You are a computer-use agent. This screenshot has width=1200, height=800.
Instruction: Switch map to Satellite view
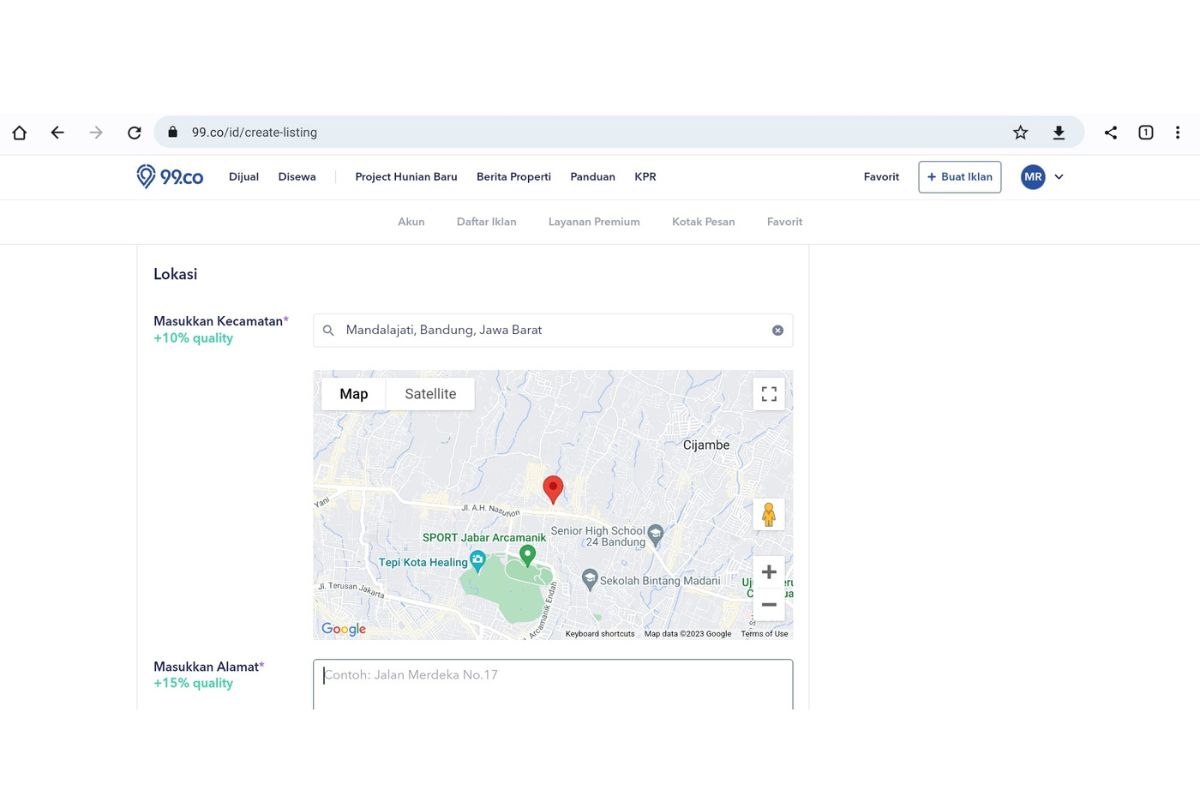click(430, 394)
